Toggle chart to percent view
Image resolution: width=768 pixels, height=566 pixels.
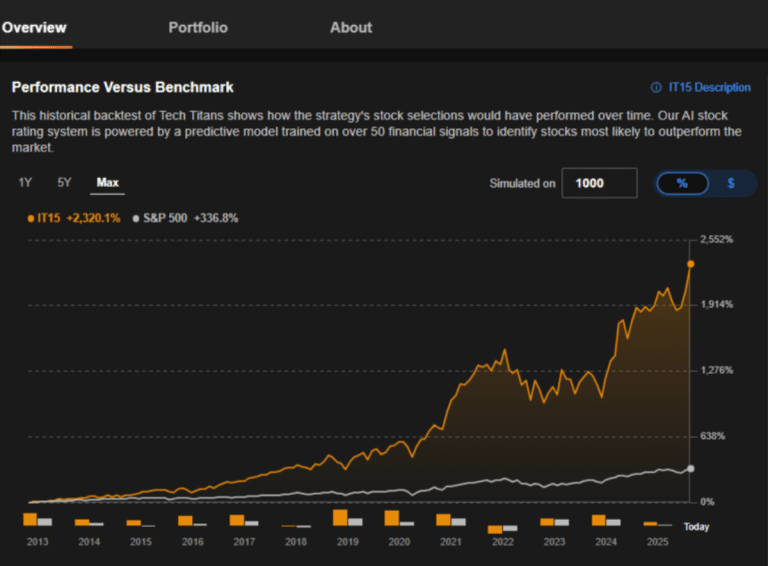click(682, 183)
